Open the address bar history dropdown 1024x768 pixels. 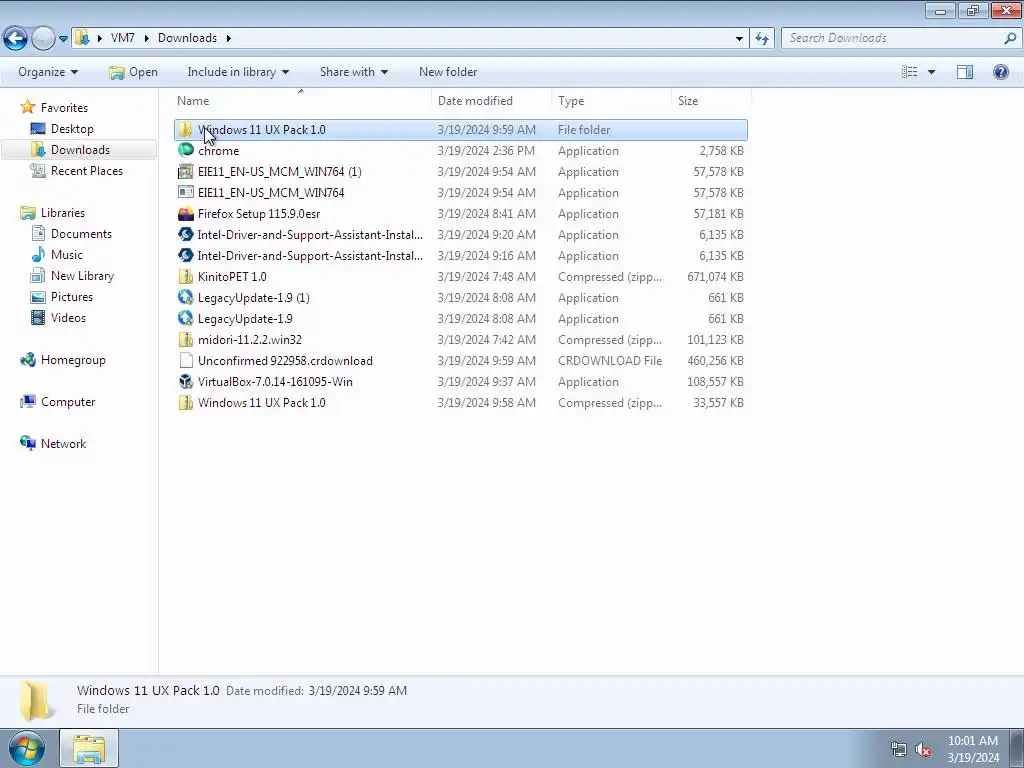point(739,39)
